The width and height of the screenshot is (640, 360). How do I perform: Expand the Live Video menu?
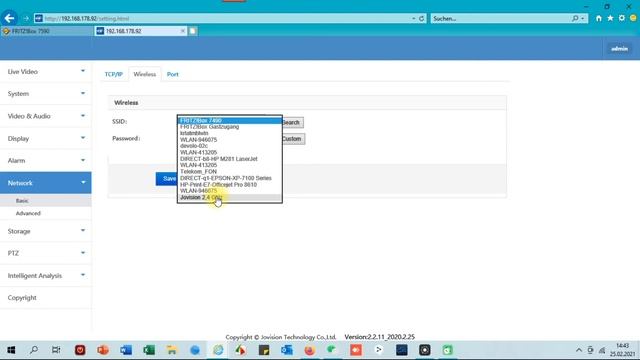tap(46, 71)
